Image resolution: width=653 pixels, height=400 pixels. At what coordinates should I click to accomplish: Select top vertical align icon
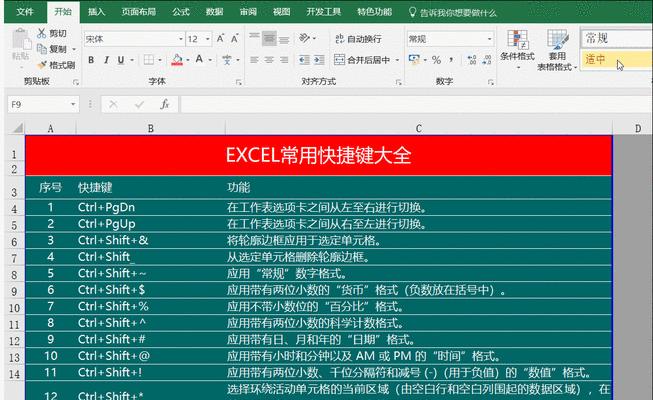[x=254, y=38]
